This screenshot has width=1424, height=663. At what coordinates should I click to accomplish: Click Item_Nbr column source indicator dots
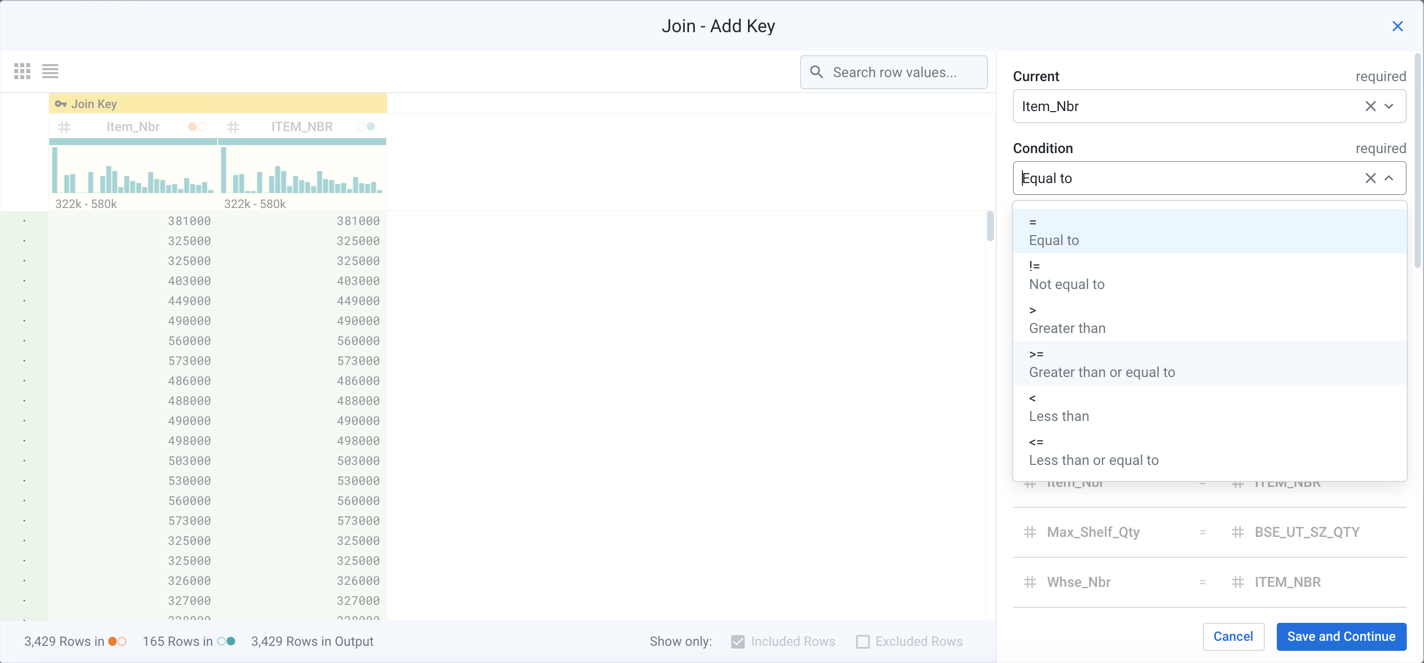[197, 127]
